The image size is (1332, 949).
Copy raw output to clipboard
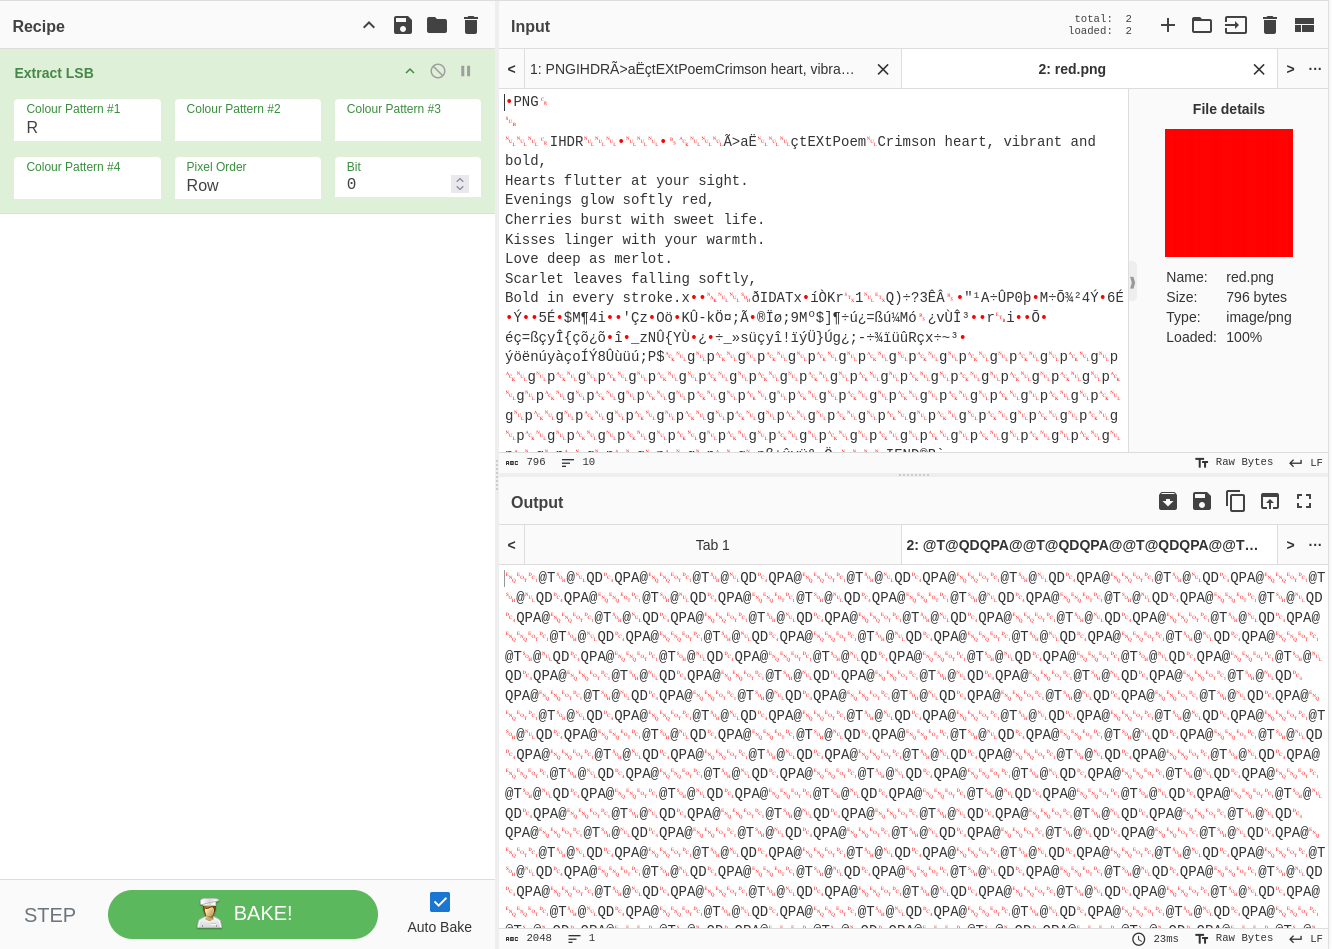(1236, 501)
